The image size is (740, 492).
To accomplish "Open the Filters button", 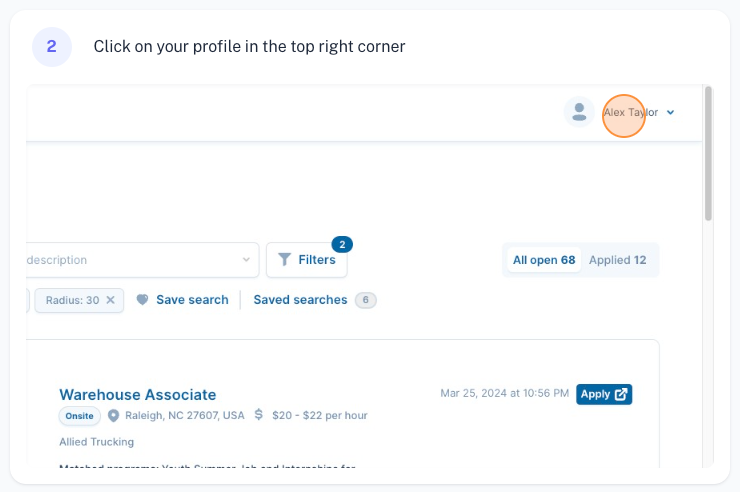I will point(307,260).
